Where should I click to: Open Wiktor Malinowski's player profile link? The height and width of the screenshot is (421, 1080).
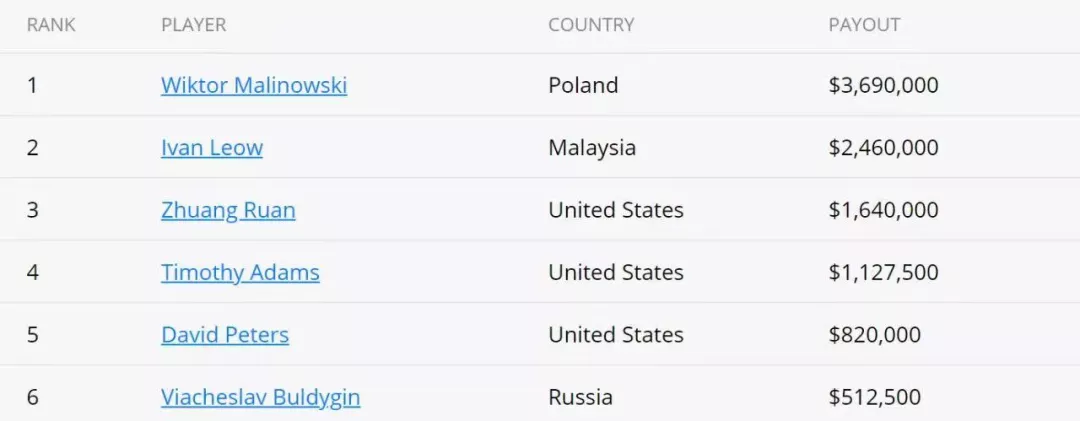click(254, 85)
